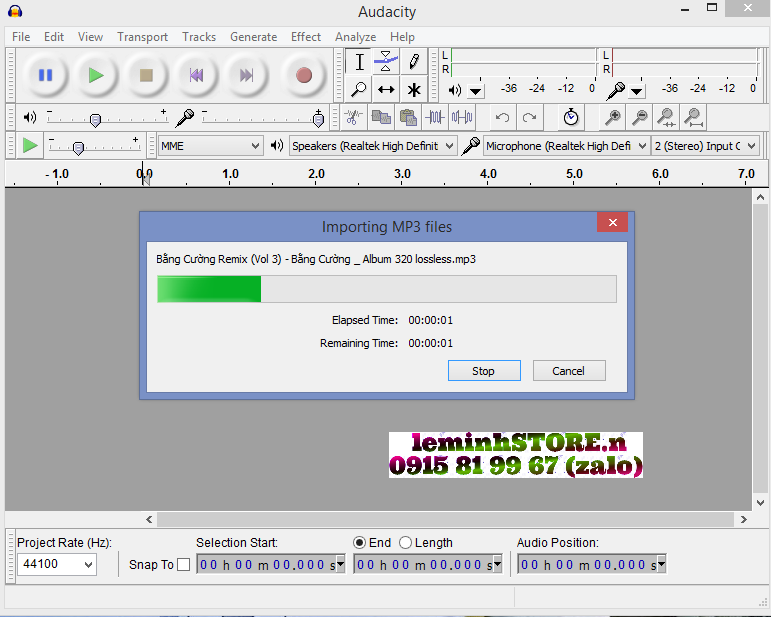Open Selection Start time format dropdown
The height and width of the screenshot is (617, 771).
(x=340, y=564)
